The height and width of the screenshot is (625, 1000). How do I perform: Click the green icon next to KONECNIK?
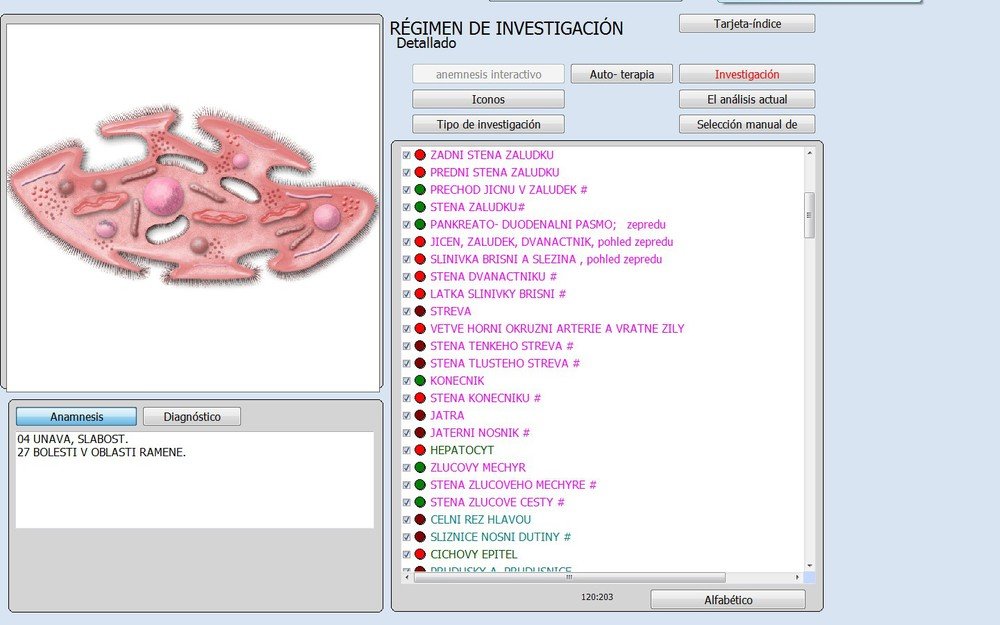coord(418,380)
